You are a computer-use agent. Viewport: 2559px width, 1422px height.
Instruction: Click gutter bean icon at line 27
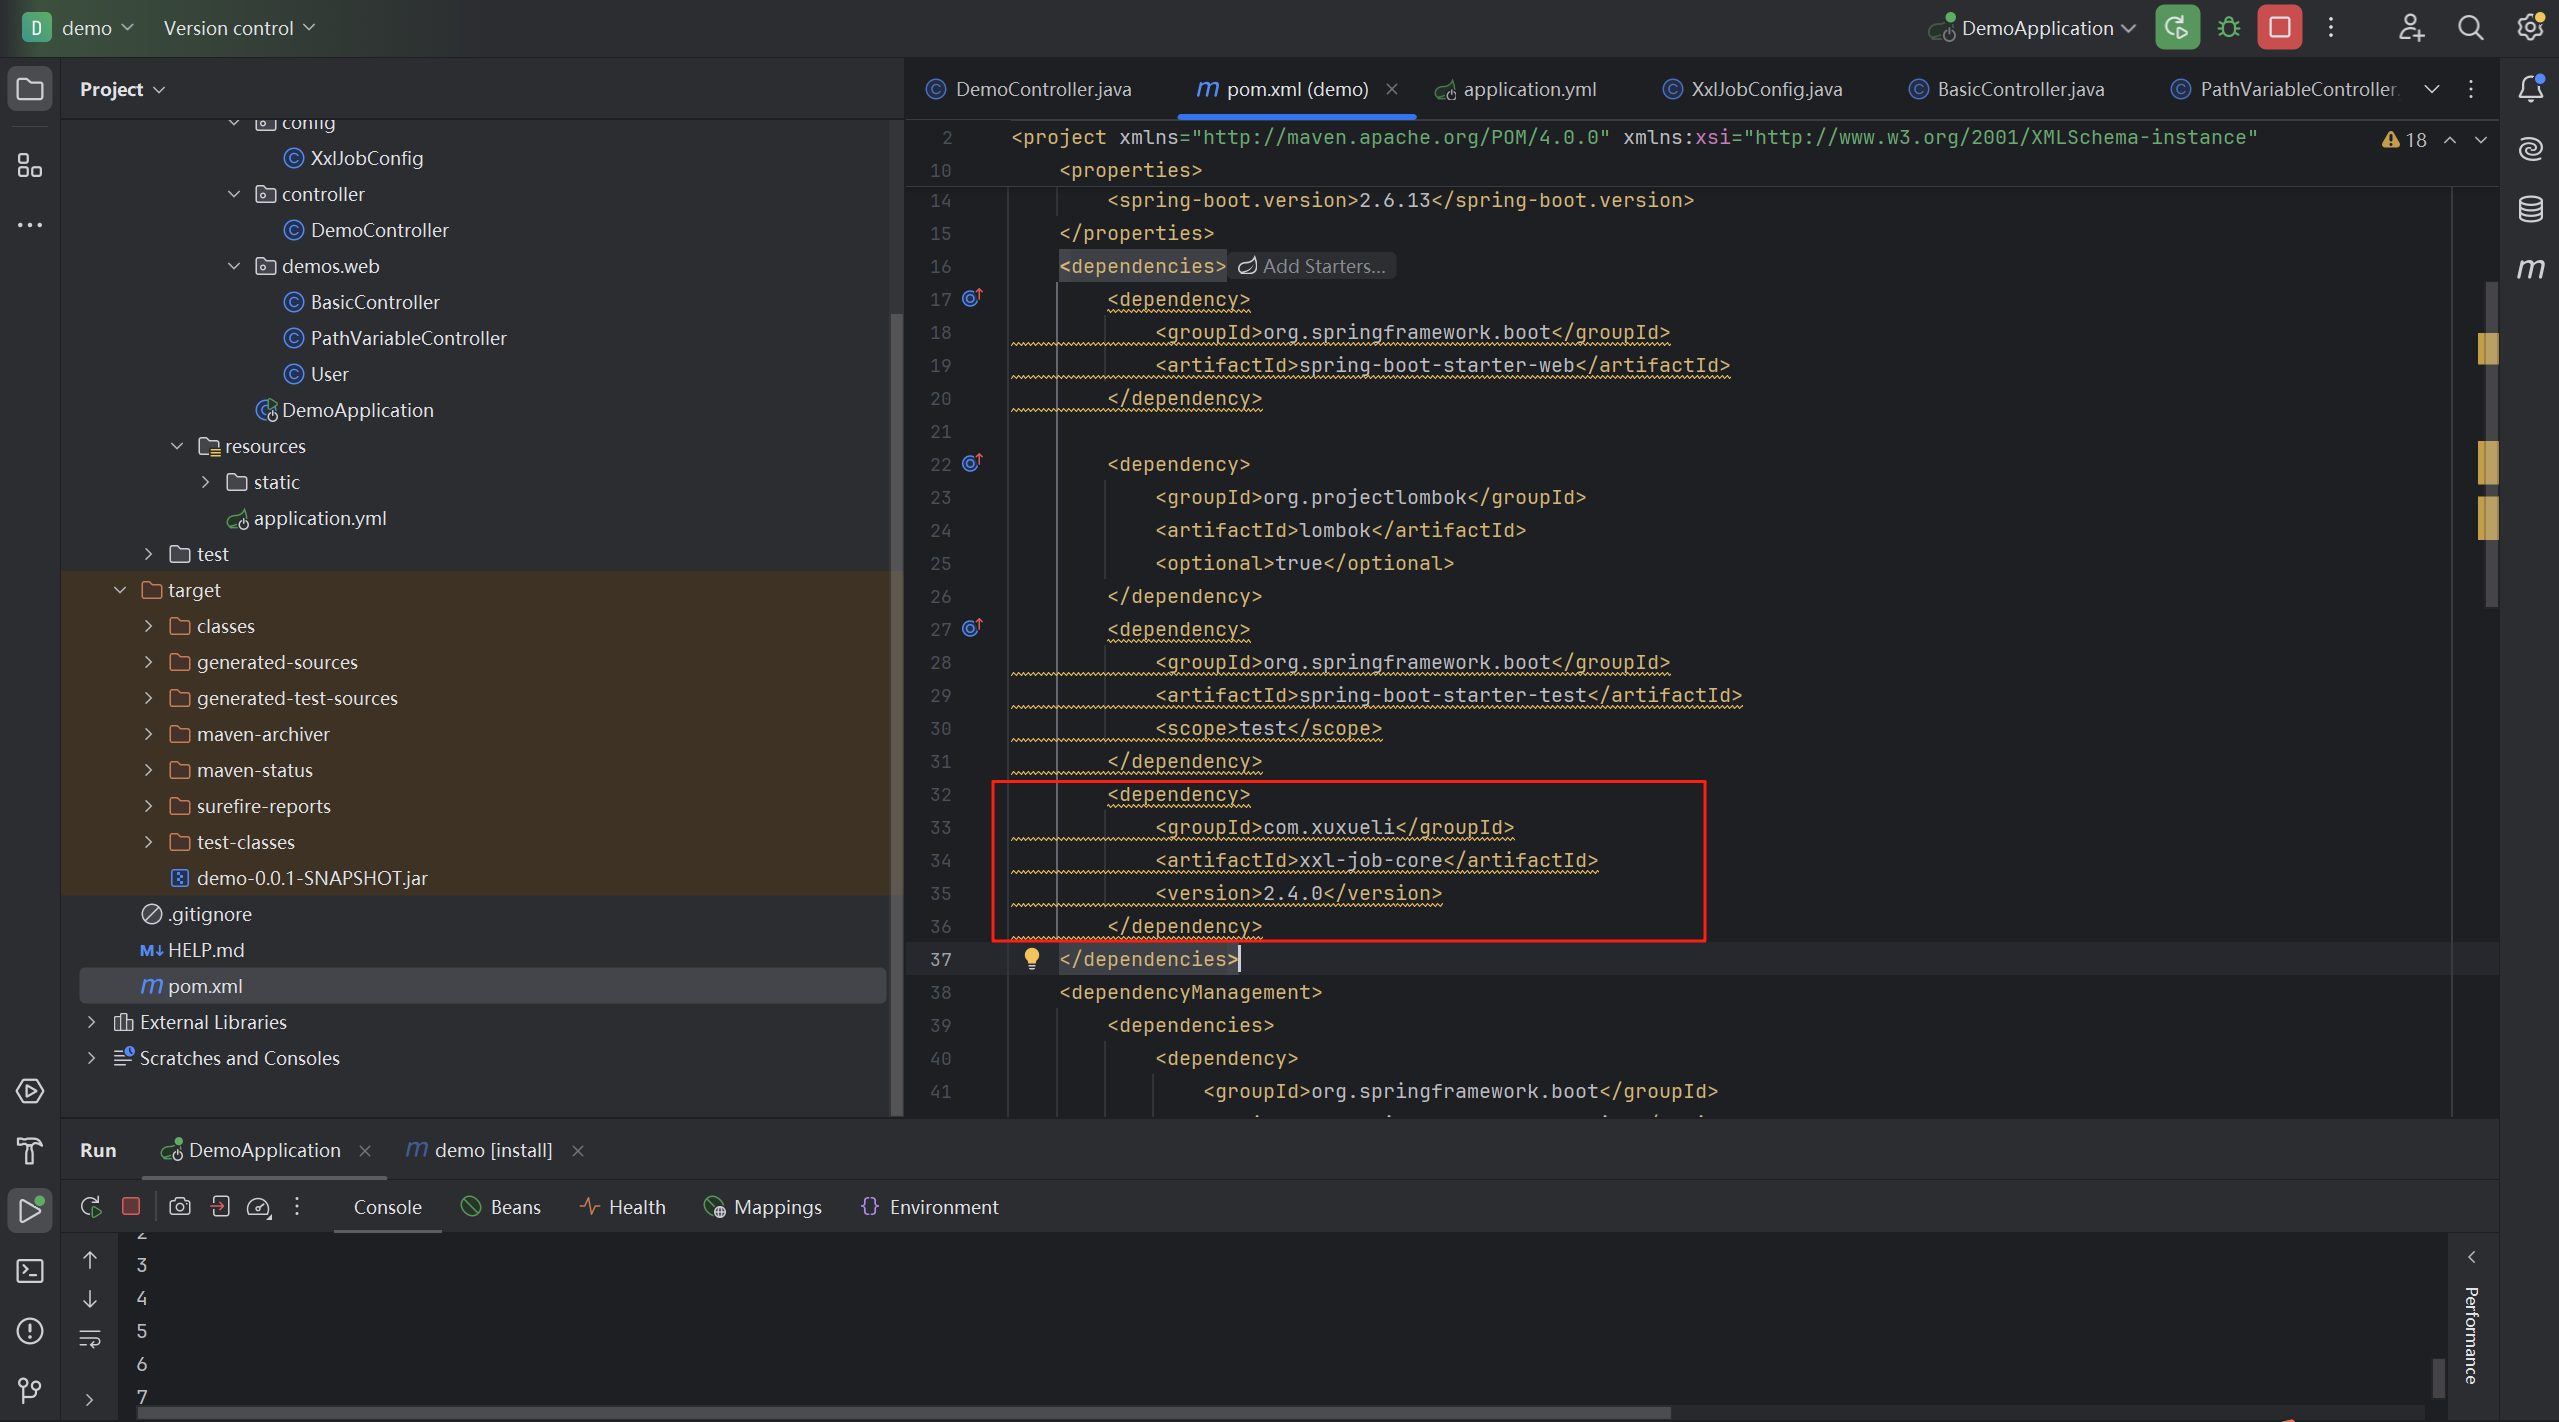tap(972, 628)
